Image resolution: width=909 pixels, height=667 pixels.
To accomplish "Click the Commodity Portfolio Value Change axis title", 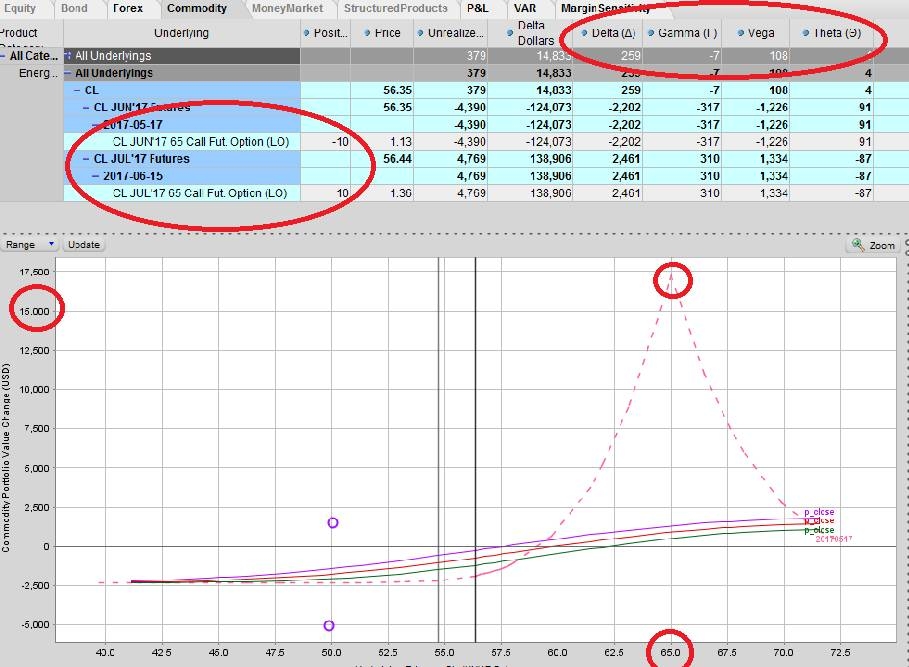I will pyautogui.click(x=6, y=458).
